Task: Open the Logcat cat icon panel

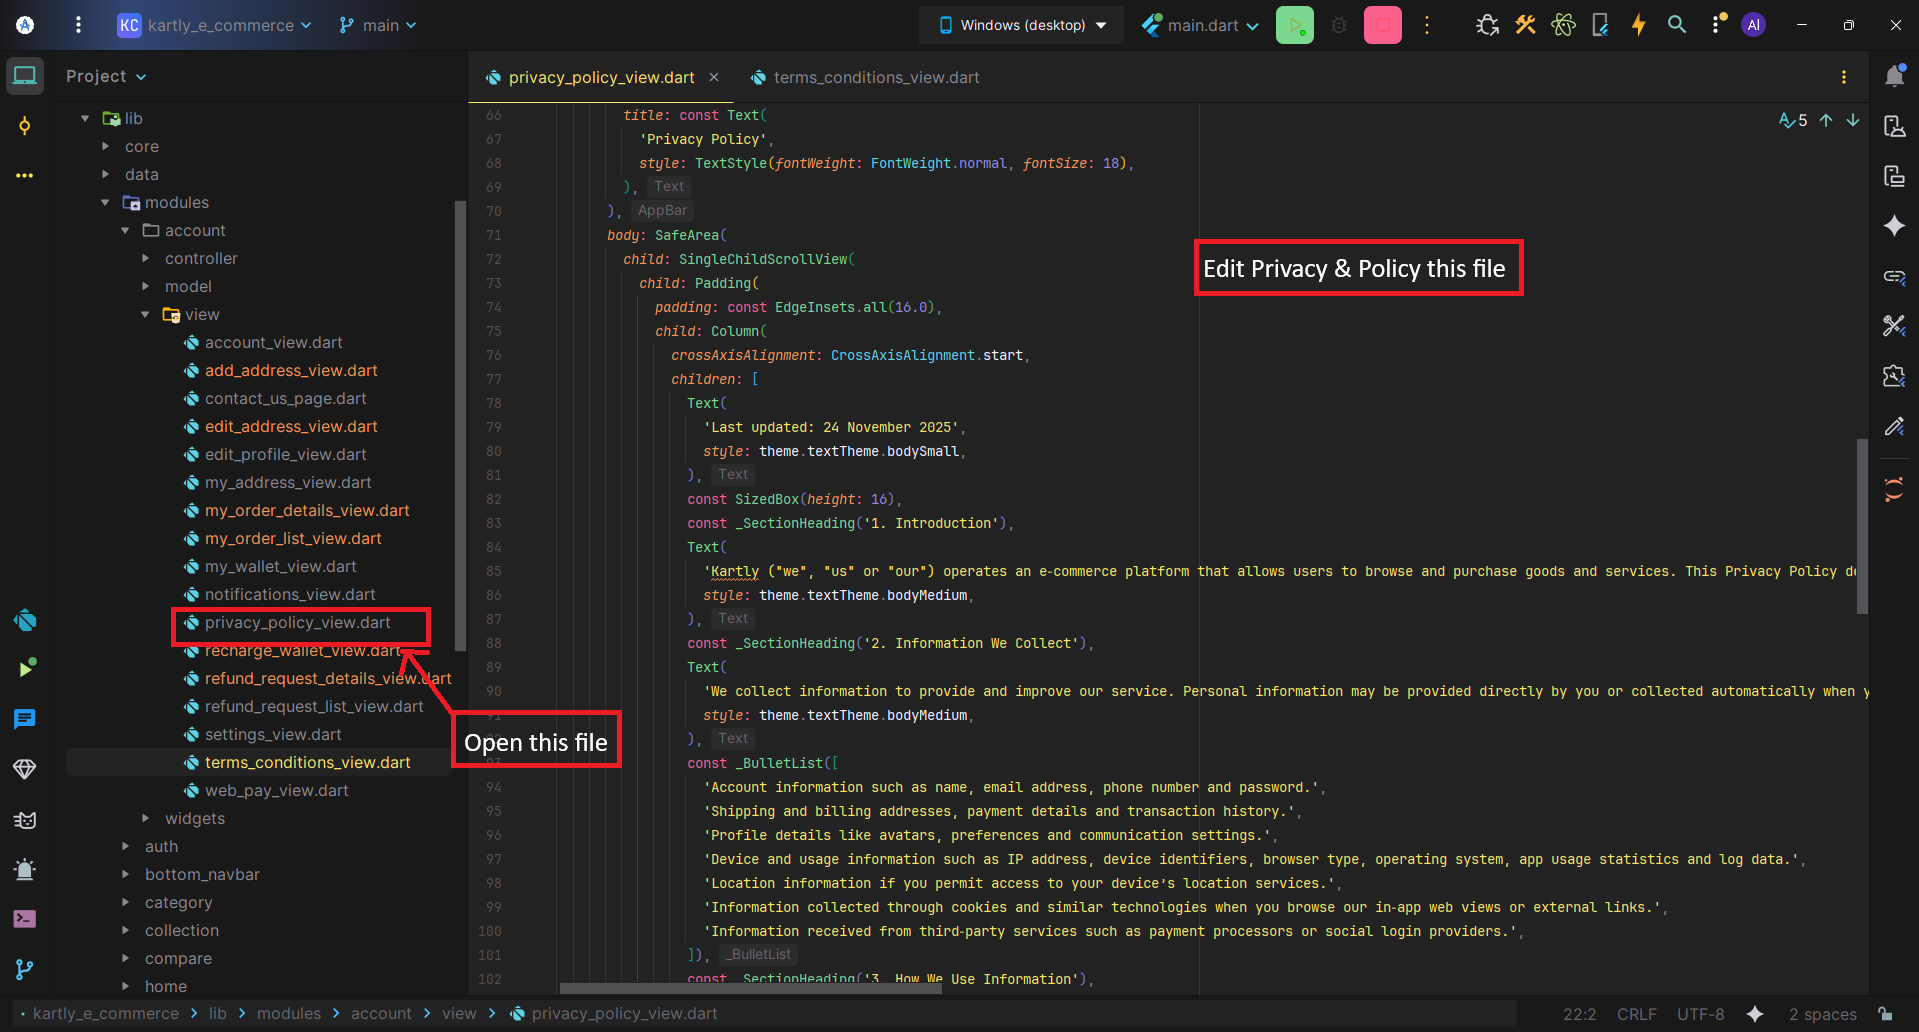Action: tap(25, 820)
